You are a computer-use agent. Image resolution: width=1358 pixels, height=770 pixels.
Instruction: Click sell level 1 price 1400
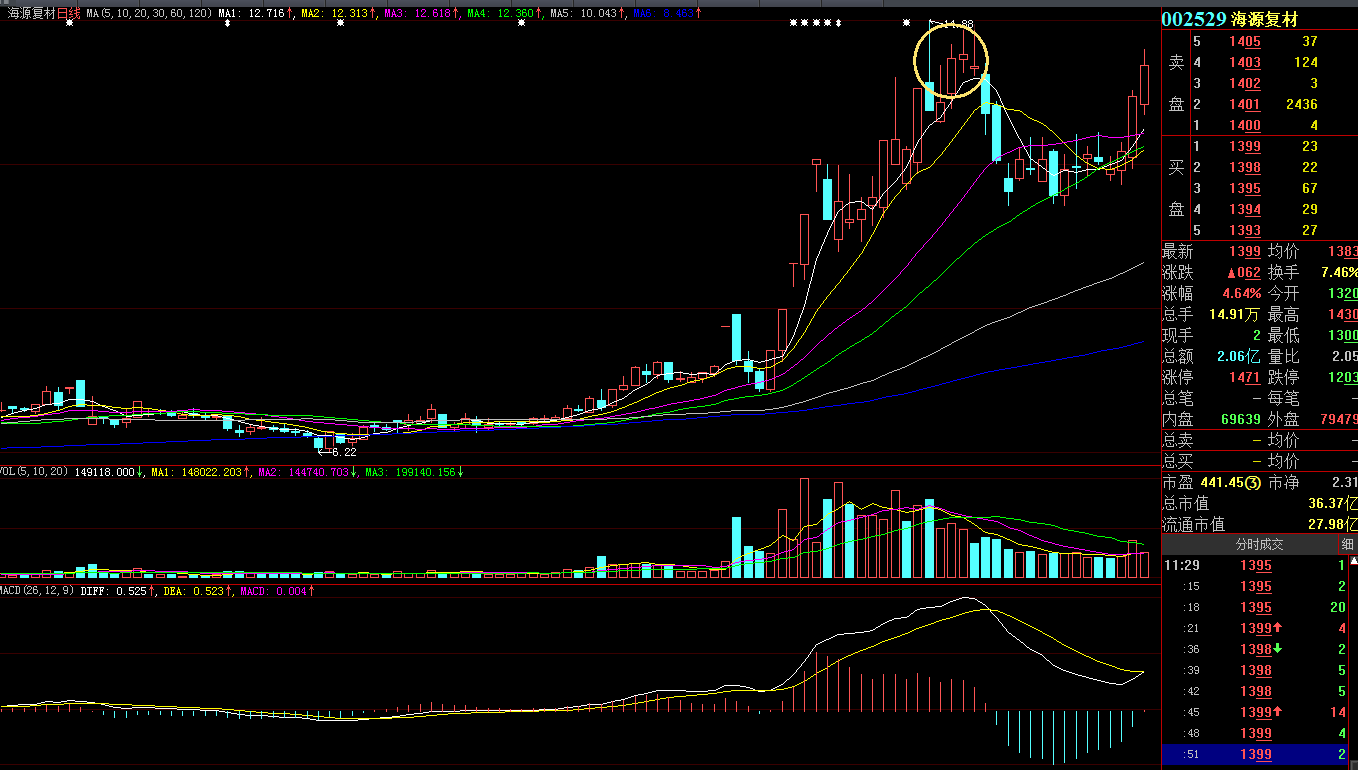click(x=1245, y=126)
